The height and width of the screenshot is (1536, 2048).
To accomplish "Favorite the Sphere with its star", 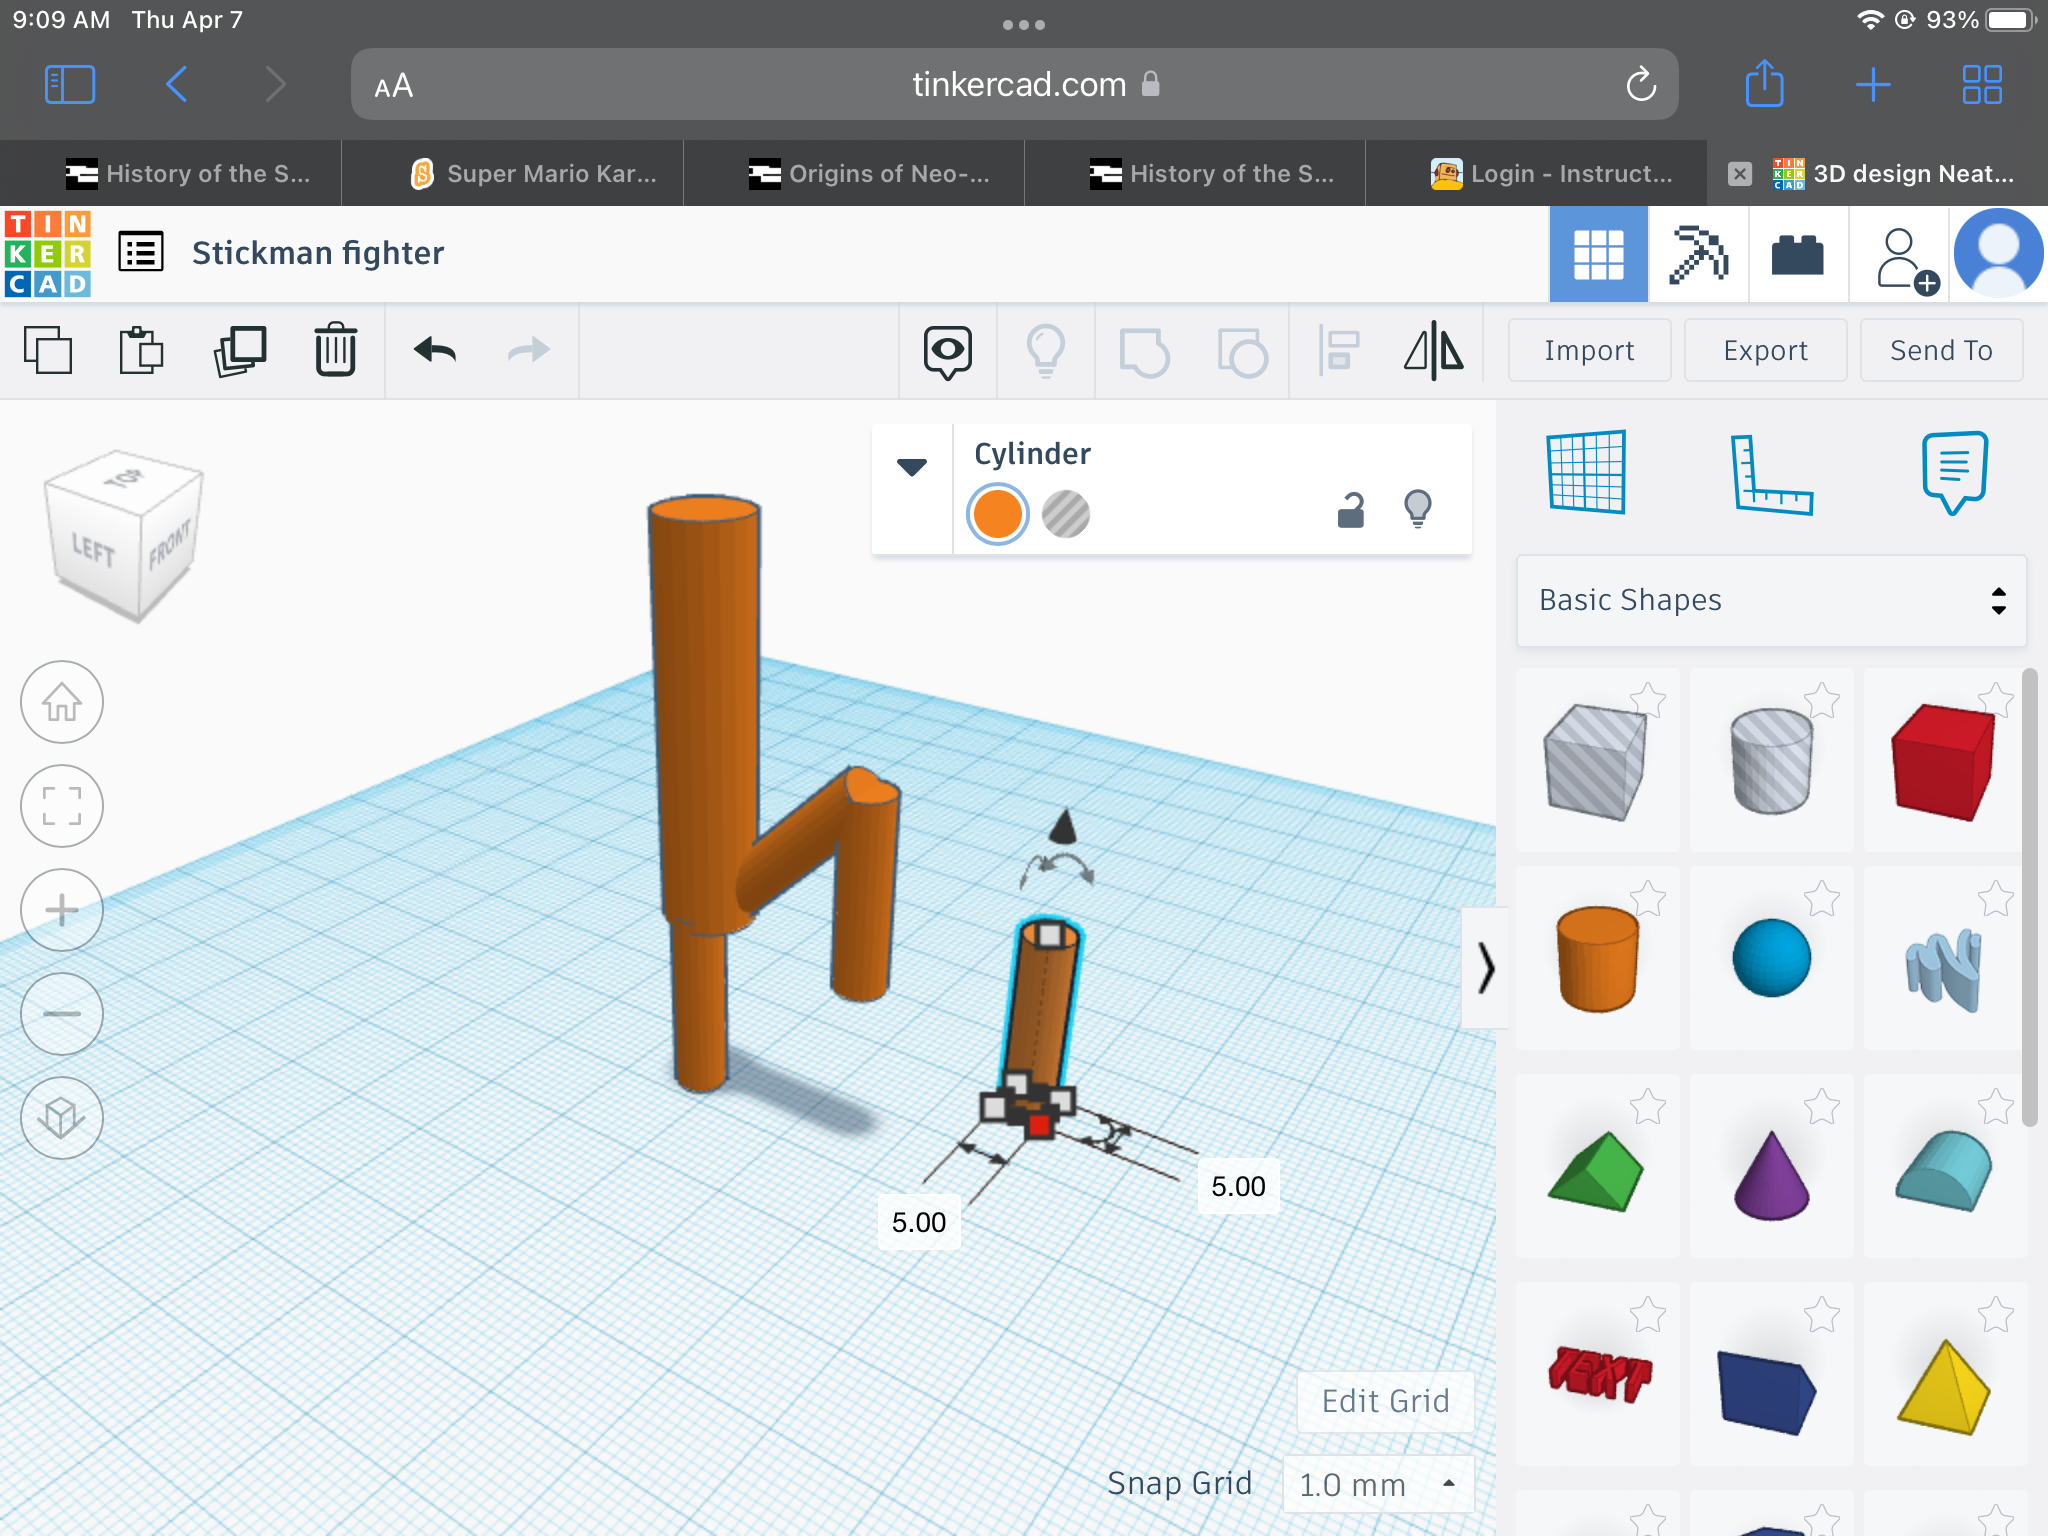I will pos(1822,898).
